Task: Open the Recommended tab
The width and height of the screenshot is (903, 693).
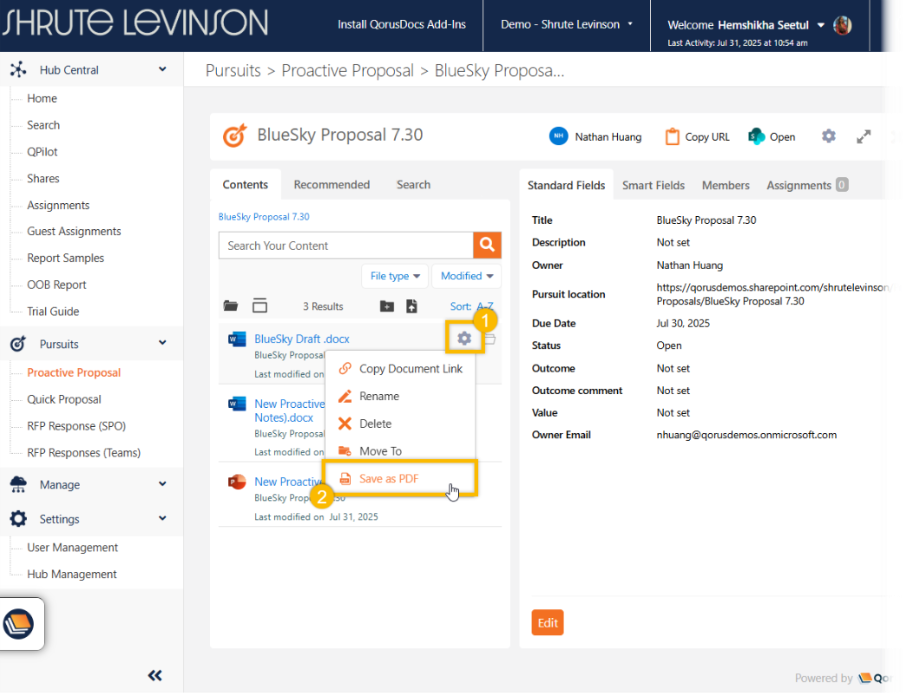Action: 331,185
